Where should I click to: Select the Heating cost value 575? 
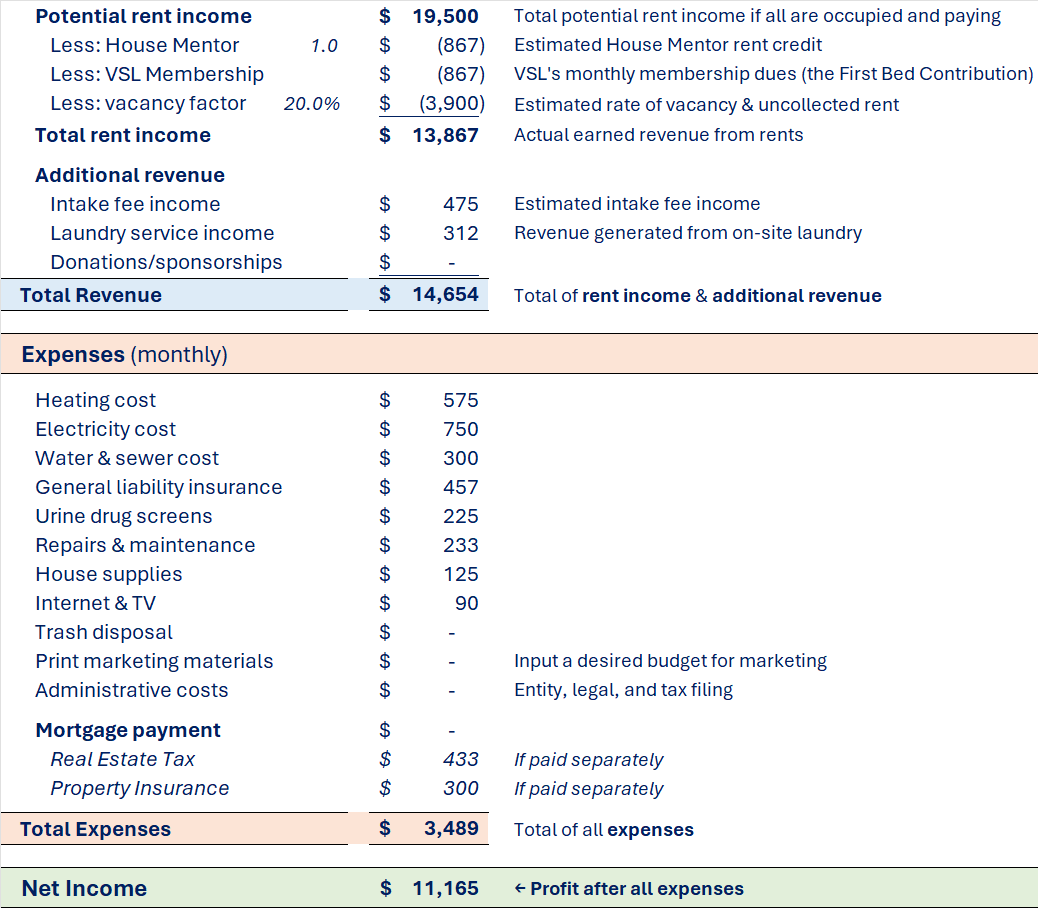[x=460, y=400]
